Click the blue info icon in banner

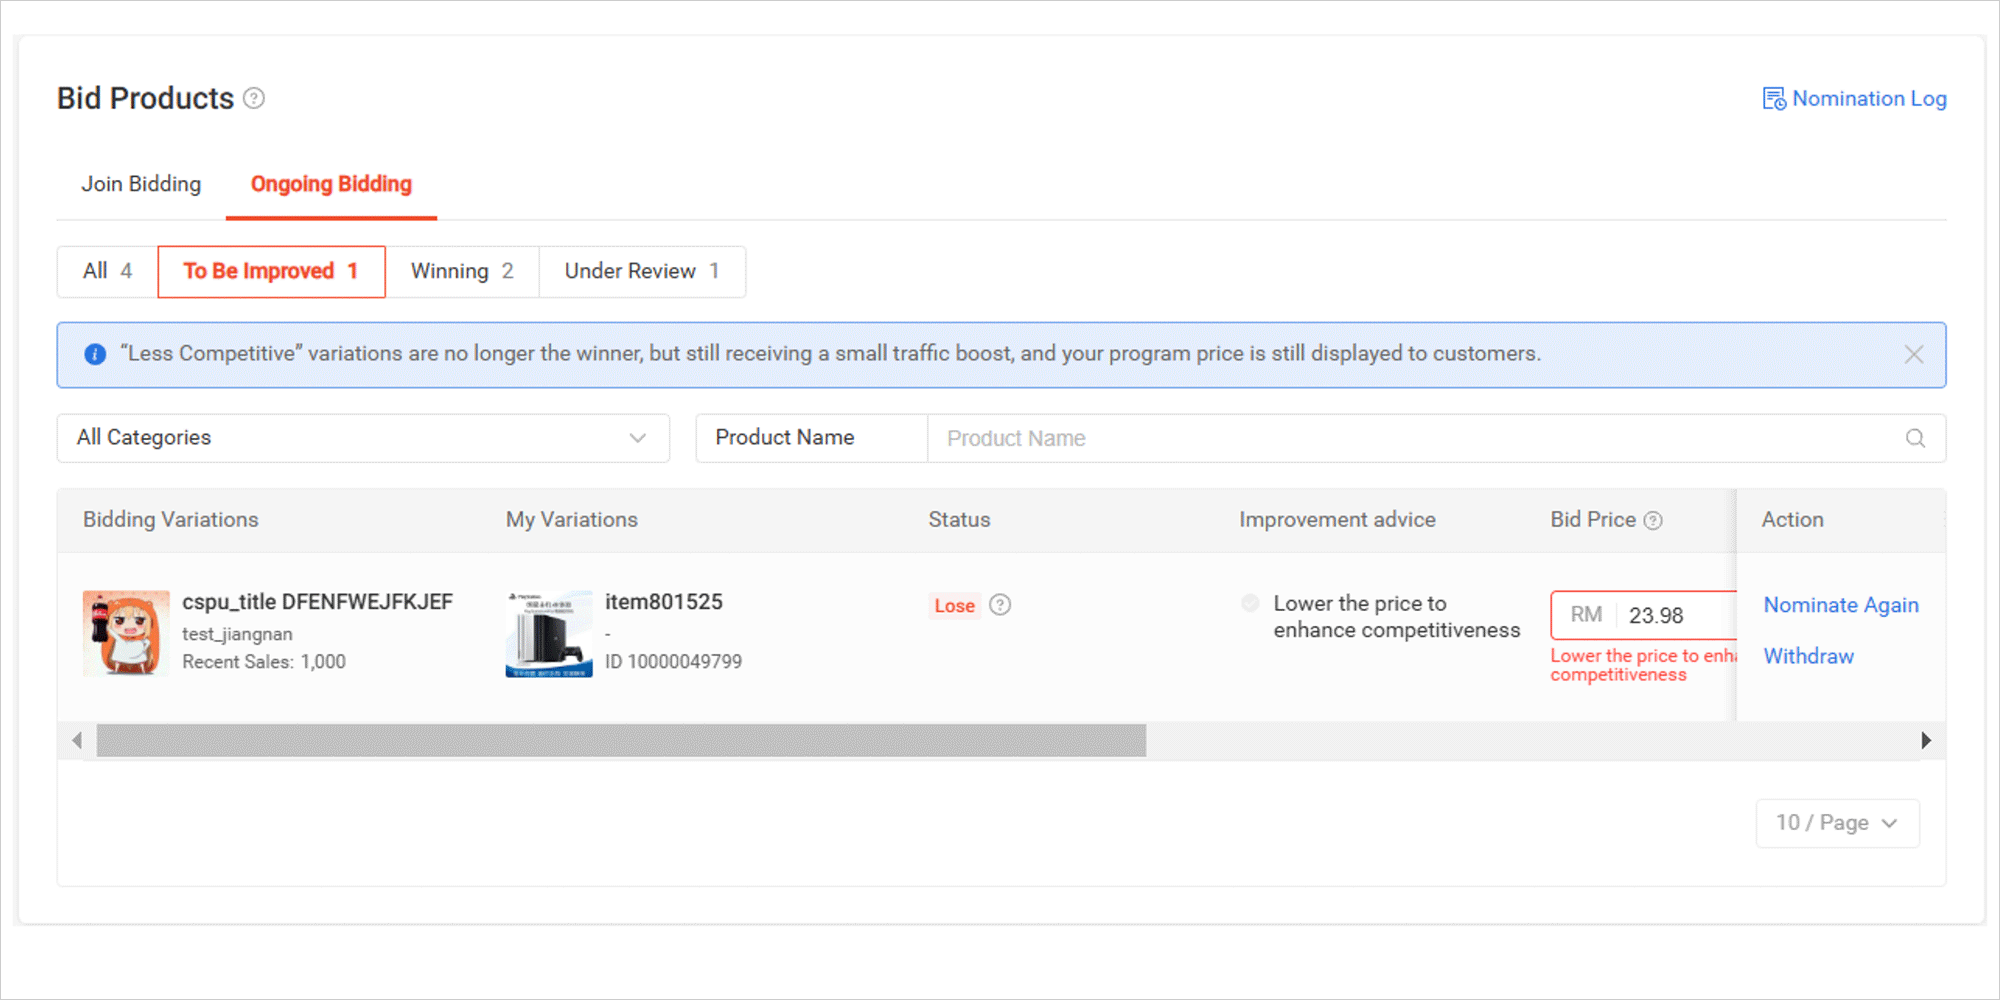tap(95, 354)
